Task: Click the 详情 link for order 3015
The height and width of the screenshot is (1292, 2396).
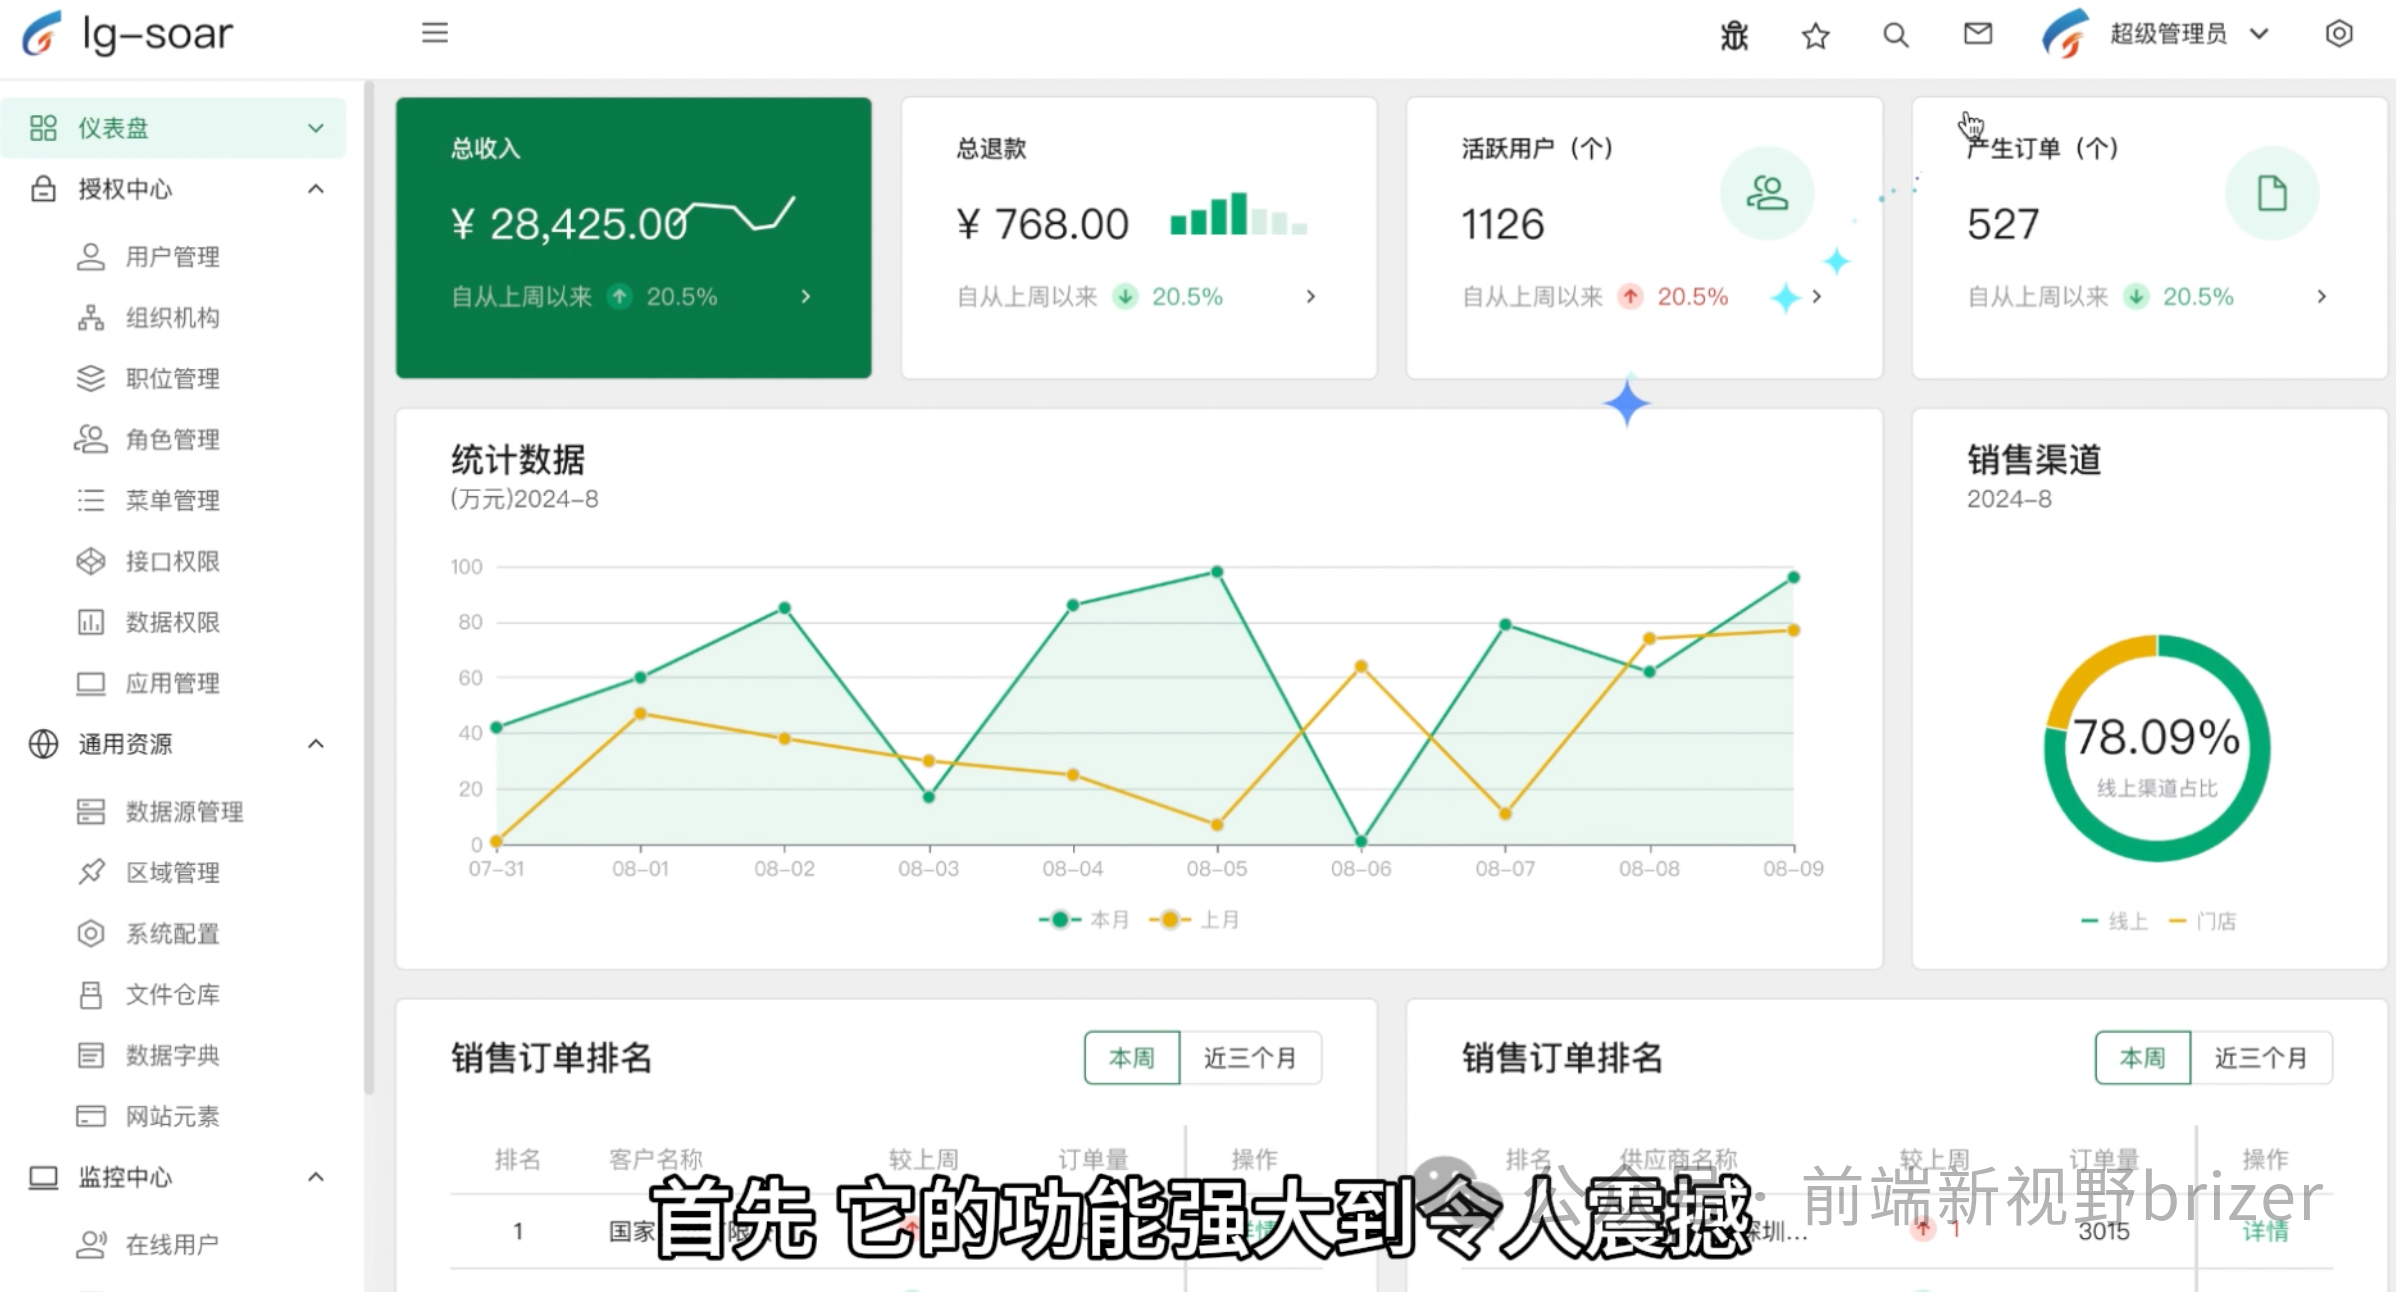Action: (x=2265, y=1232)
